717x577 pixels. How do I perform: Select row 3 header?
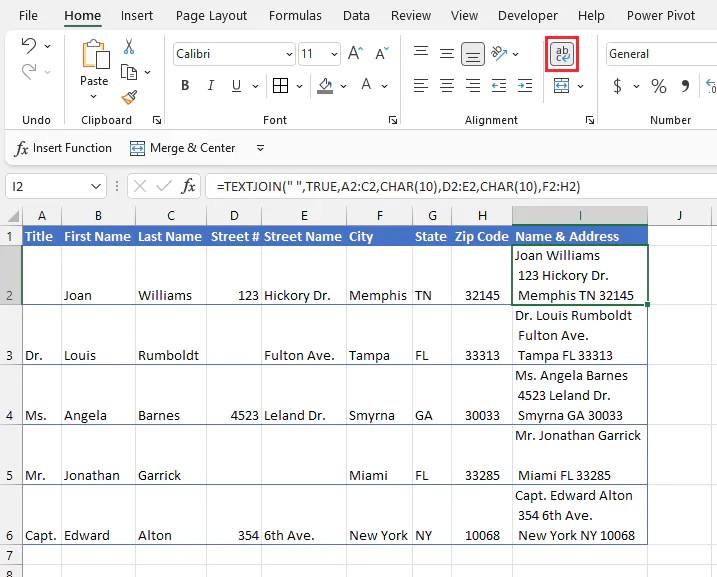11,335
